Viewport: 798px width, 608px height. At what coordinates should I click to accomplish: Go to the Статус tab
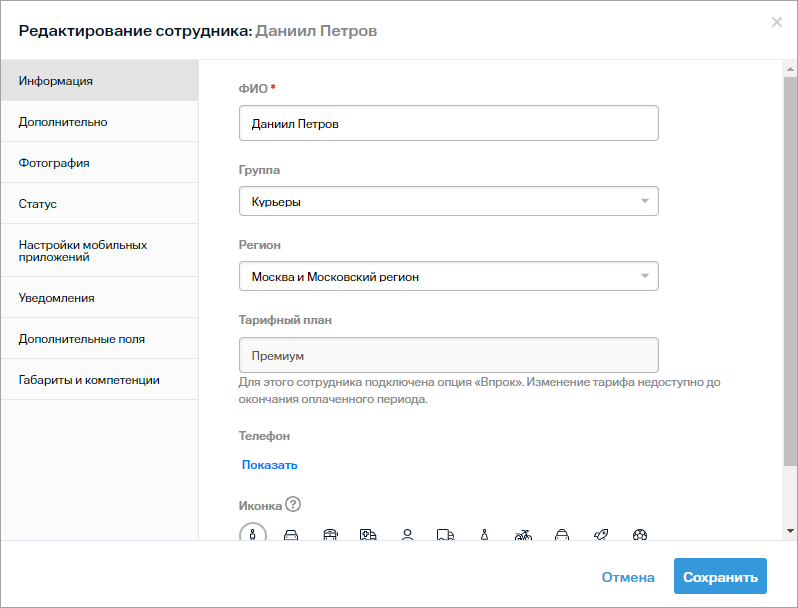pyautogui.click(x=38, y=204)
